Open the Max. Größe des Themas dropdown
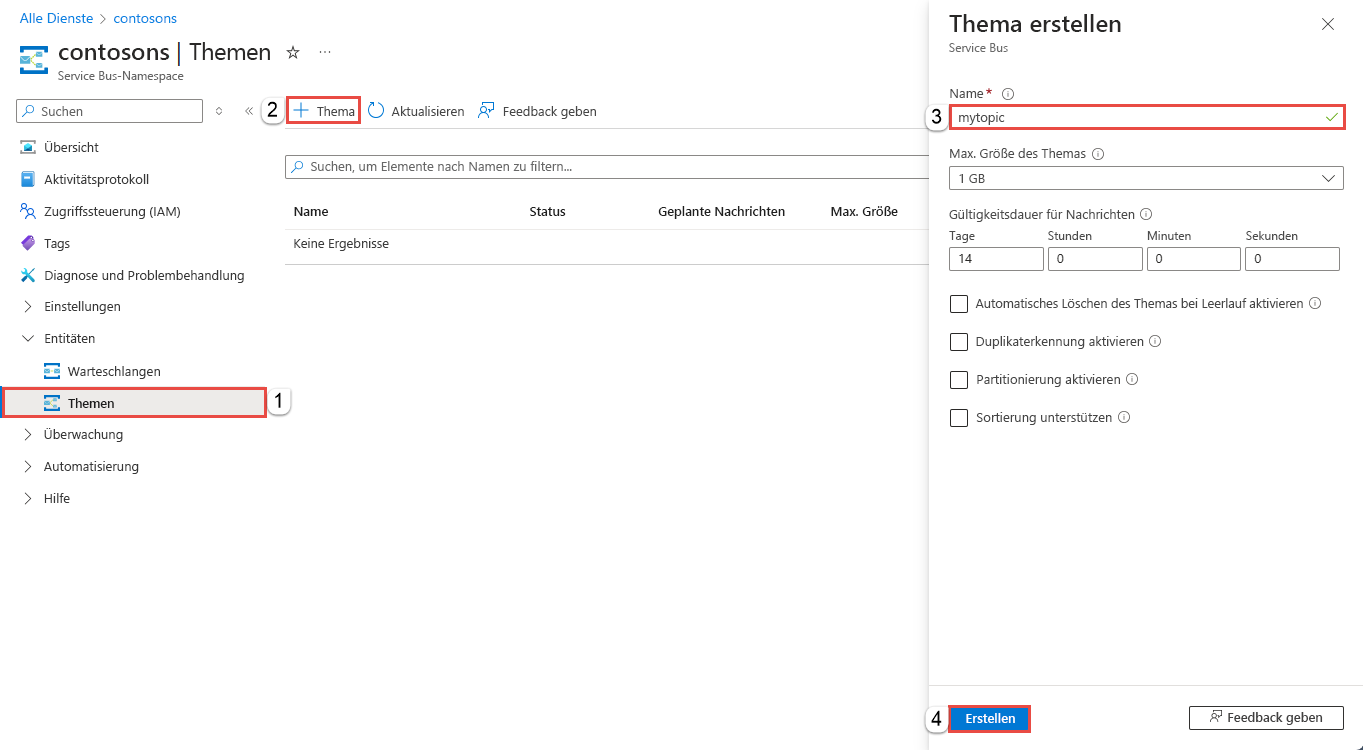 (1146, 178)
